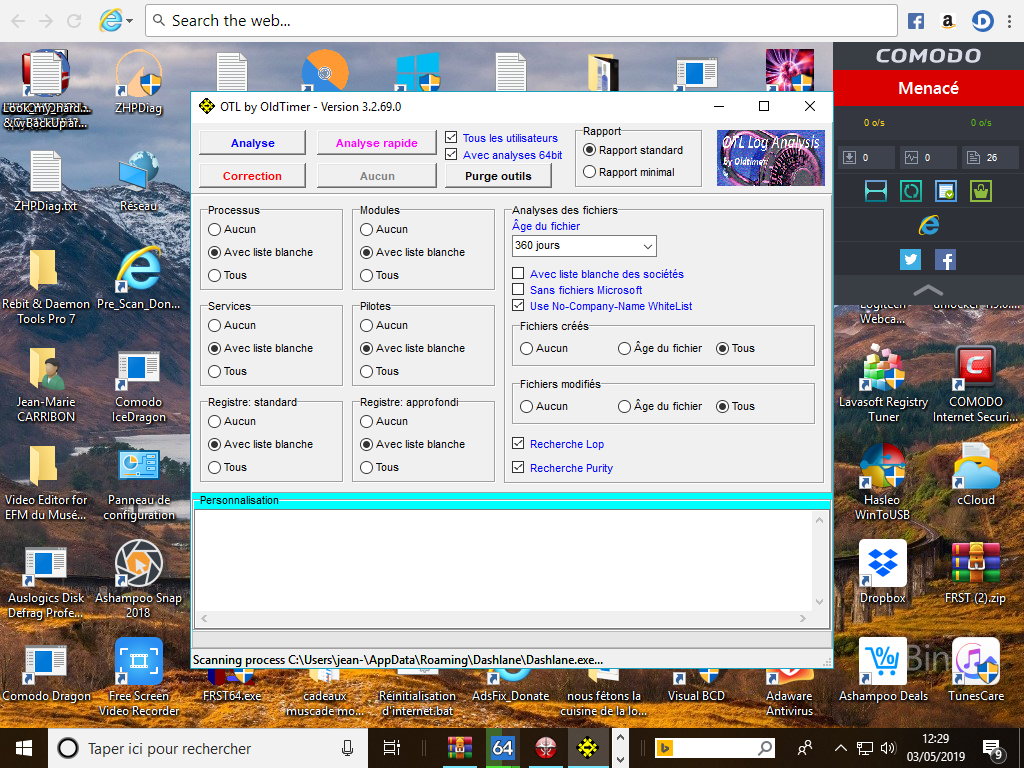The height and width of the screenshot is (768, 1024).
Task: Click the Bing search box in taskbar
Action: [x=715, y=748]
